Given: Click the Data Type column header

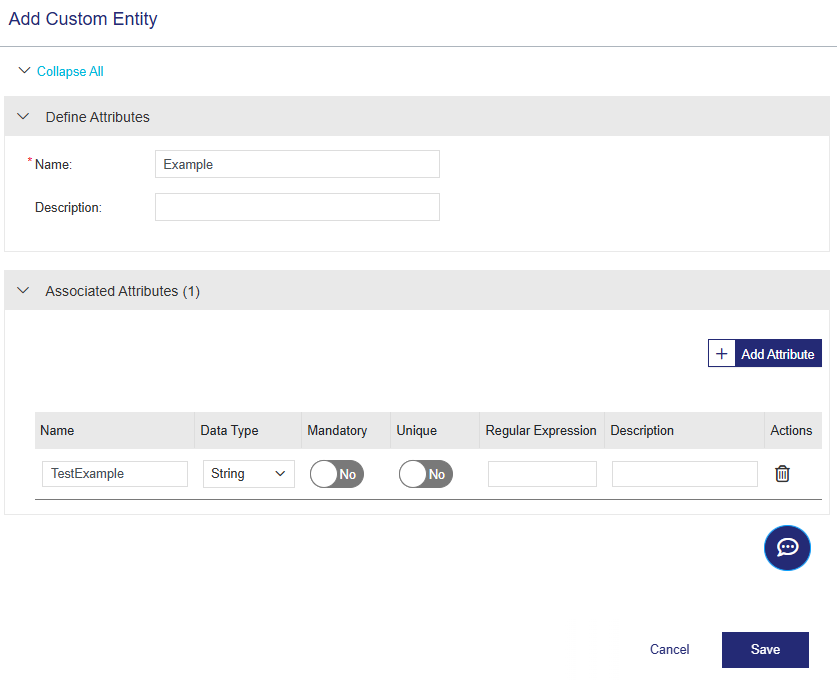Looking at the screenshot, I should (x=229, y=430).
